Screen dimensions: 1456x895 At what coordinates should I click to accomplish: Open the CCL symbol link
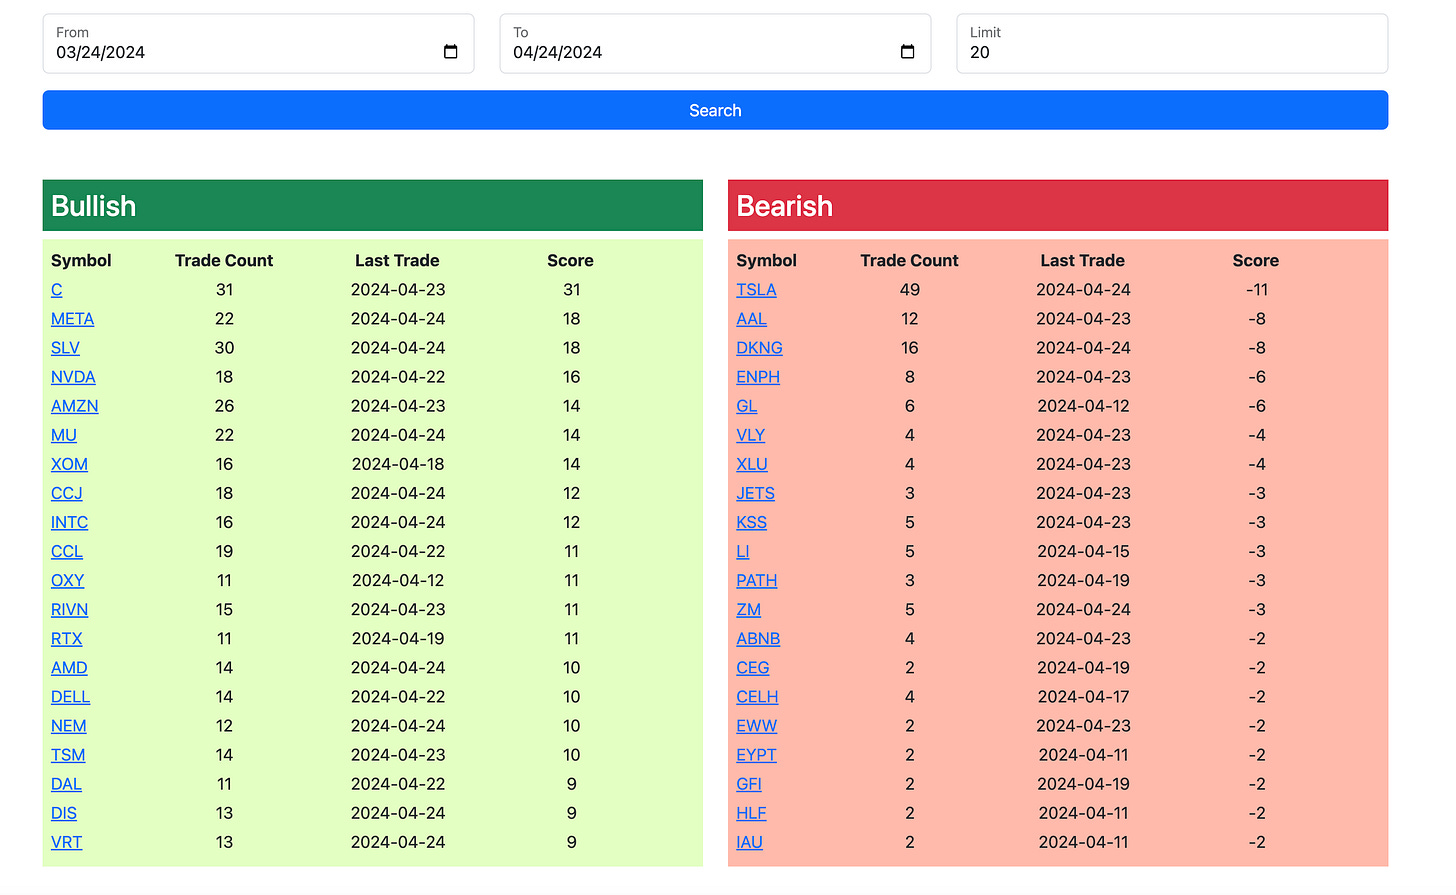(x=67, y=551)
